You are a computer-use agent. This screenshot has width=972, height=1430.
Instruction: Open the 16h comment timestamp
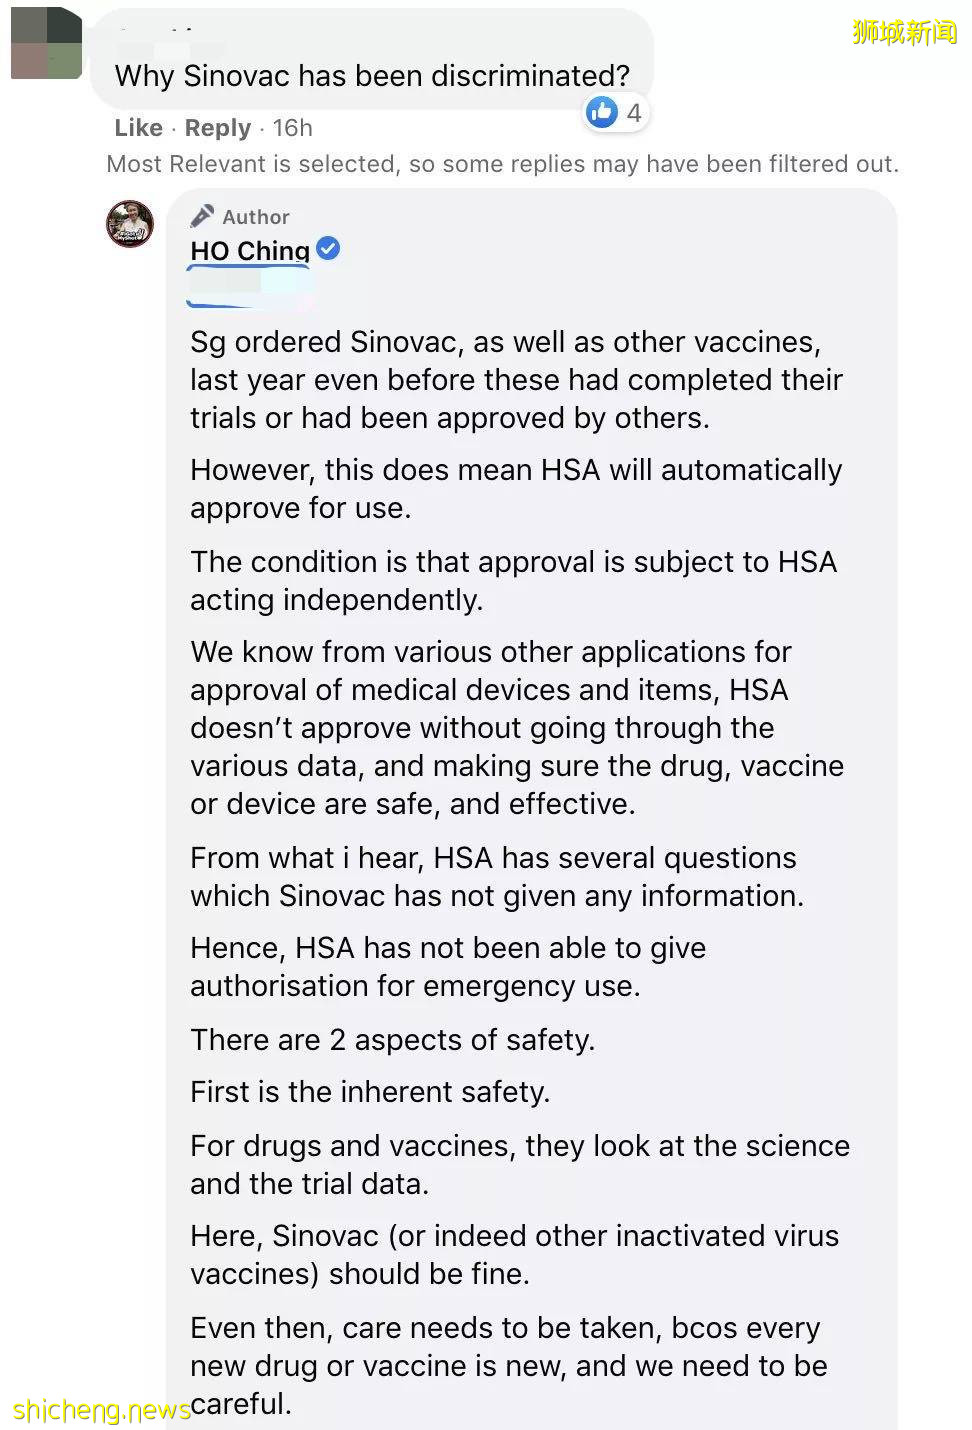tap(293, 128)
